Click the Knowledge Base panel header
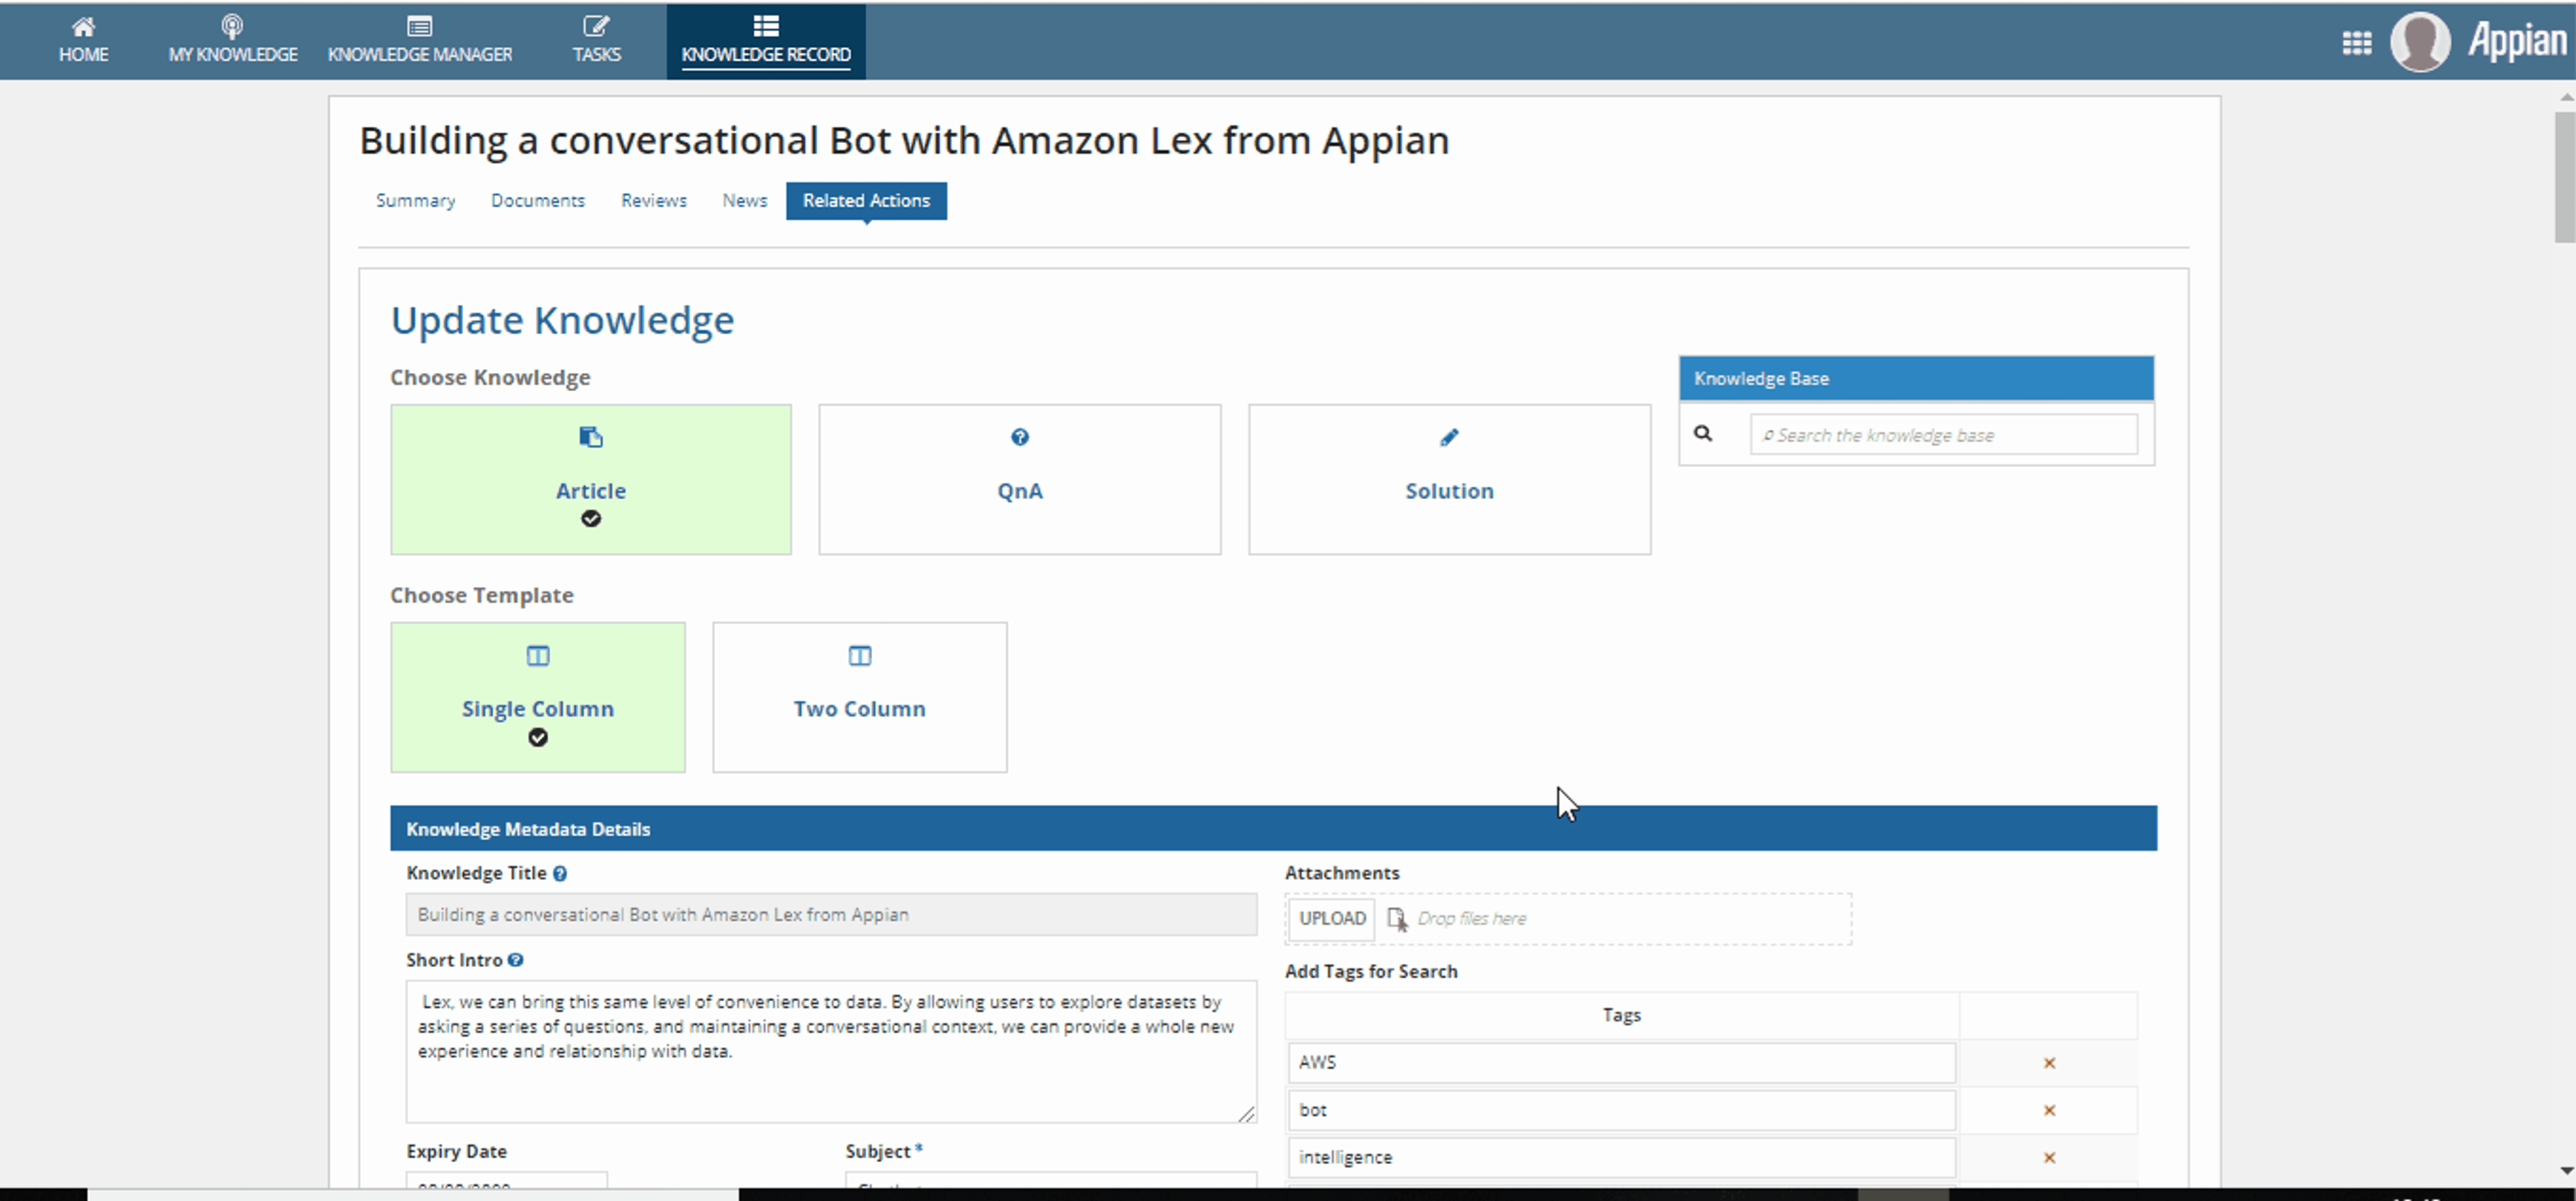Screen dimensions: 2576x1201 [x=1916, y=378]
